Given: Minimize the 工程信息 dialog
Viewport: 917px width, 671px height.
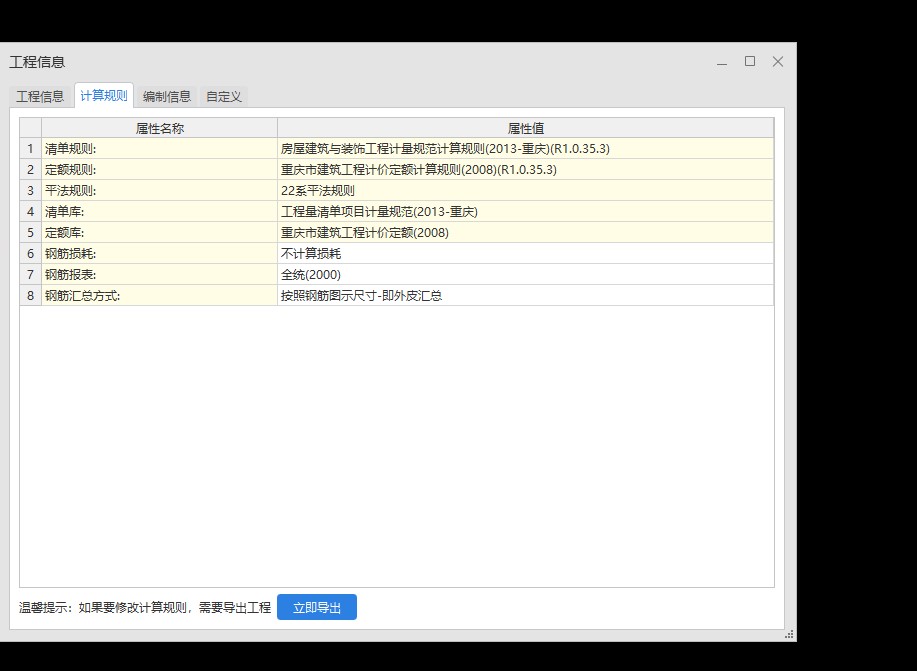Looking at the screenshot, I should tap(722, 62).
